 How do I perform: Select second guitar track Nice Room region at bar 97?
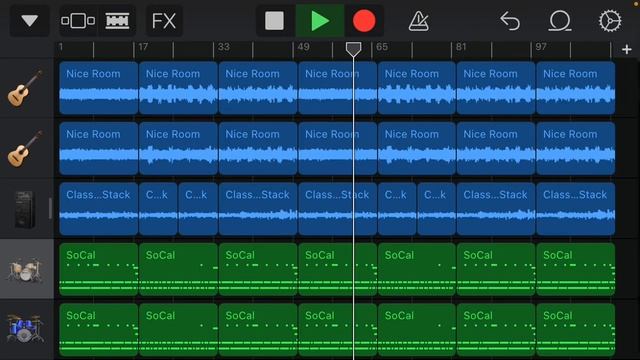[x=576, y=148]
